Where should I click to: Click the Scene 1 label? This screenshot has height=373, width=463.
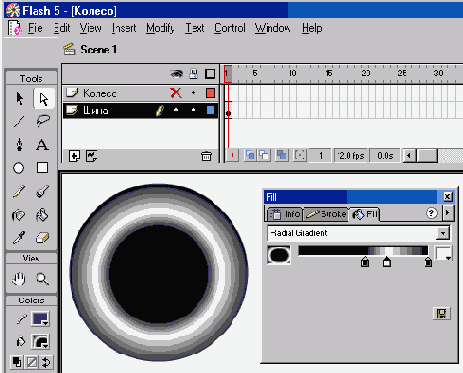[98, 50]
